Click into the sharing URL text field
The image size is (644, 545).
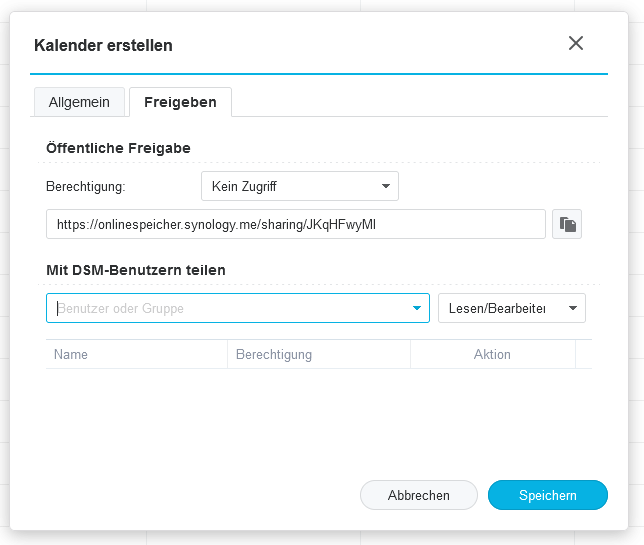point(296,224)
